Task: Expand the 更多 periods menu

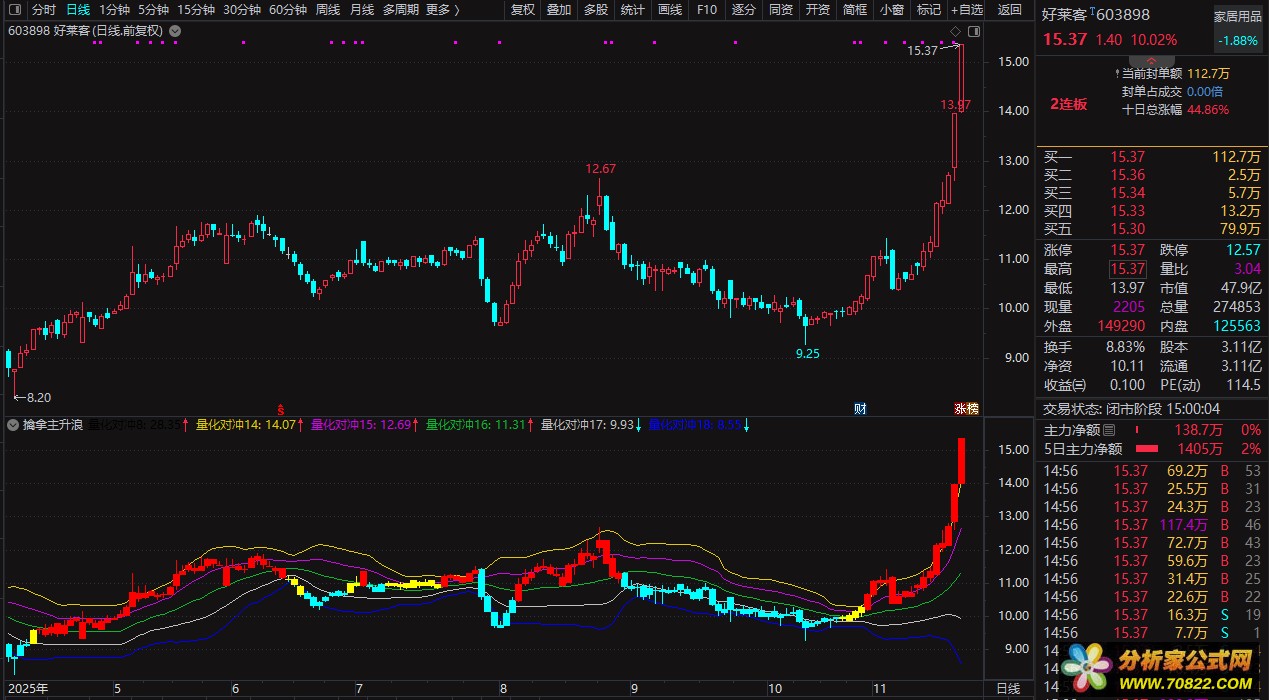Action: (x=443, y=9)
